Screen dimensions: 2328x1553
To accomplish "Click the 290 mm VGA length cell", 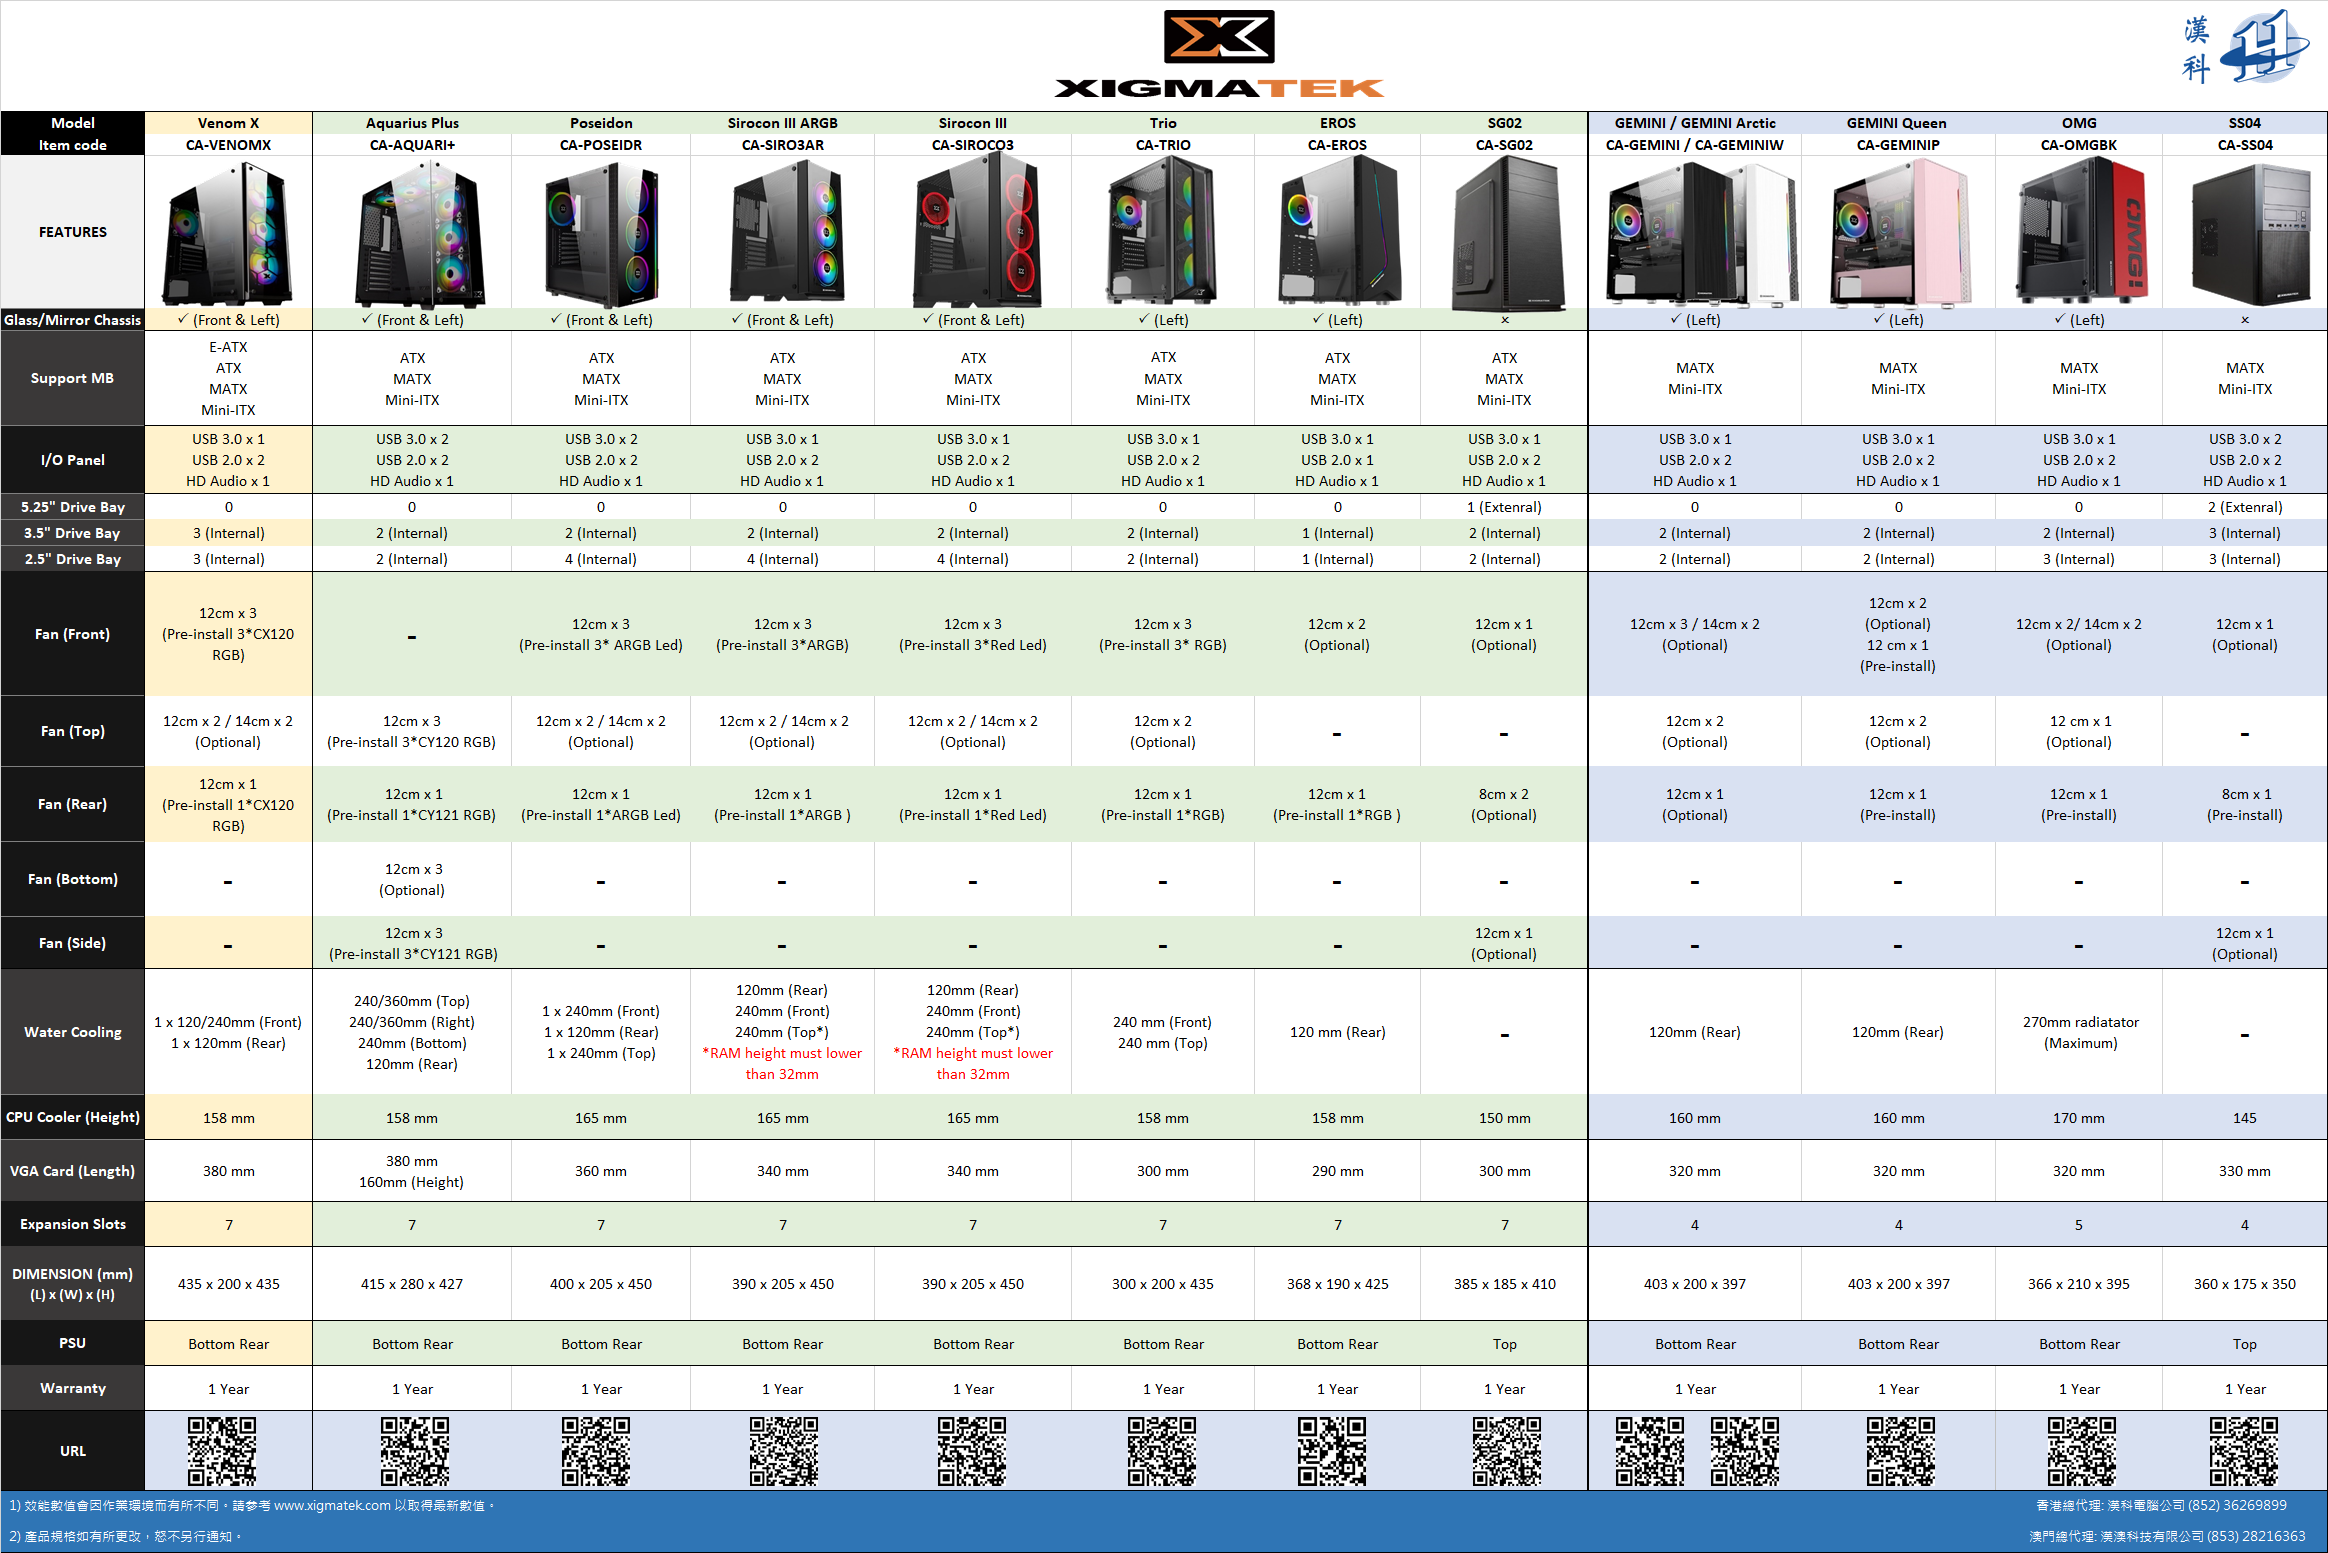I will pyautogui.click(x=1337, y=1171).
